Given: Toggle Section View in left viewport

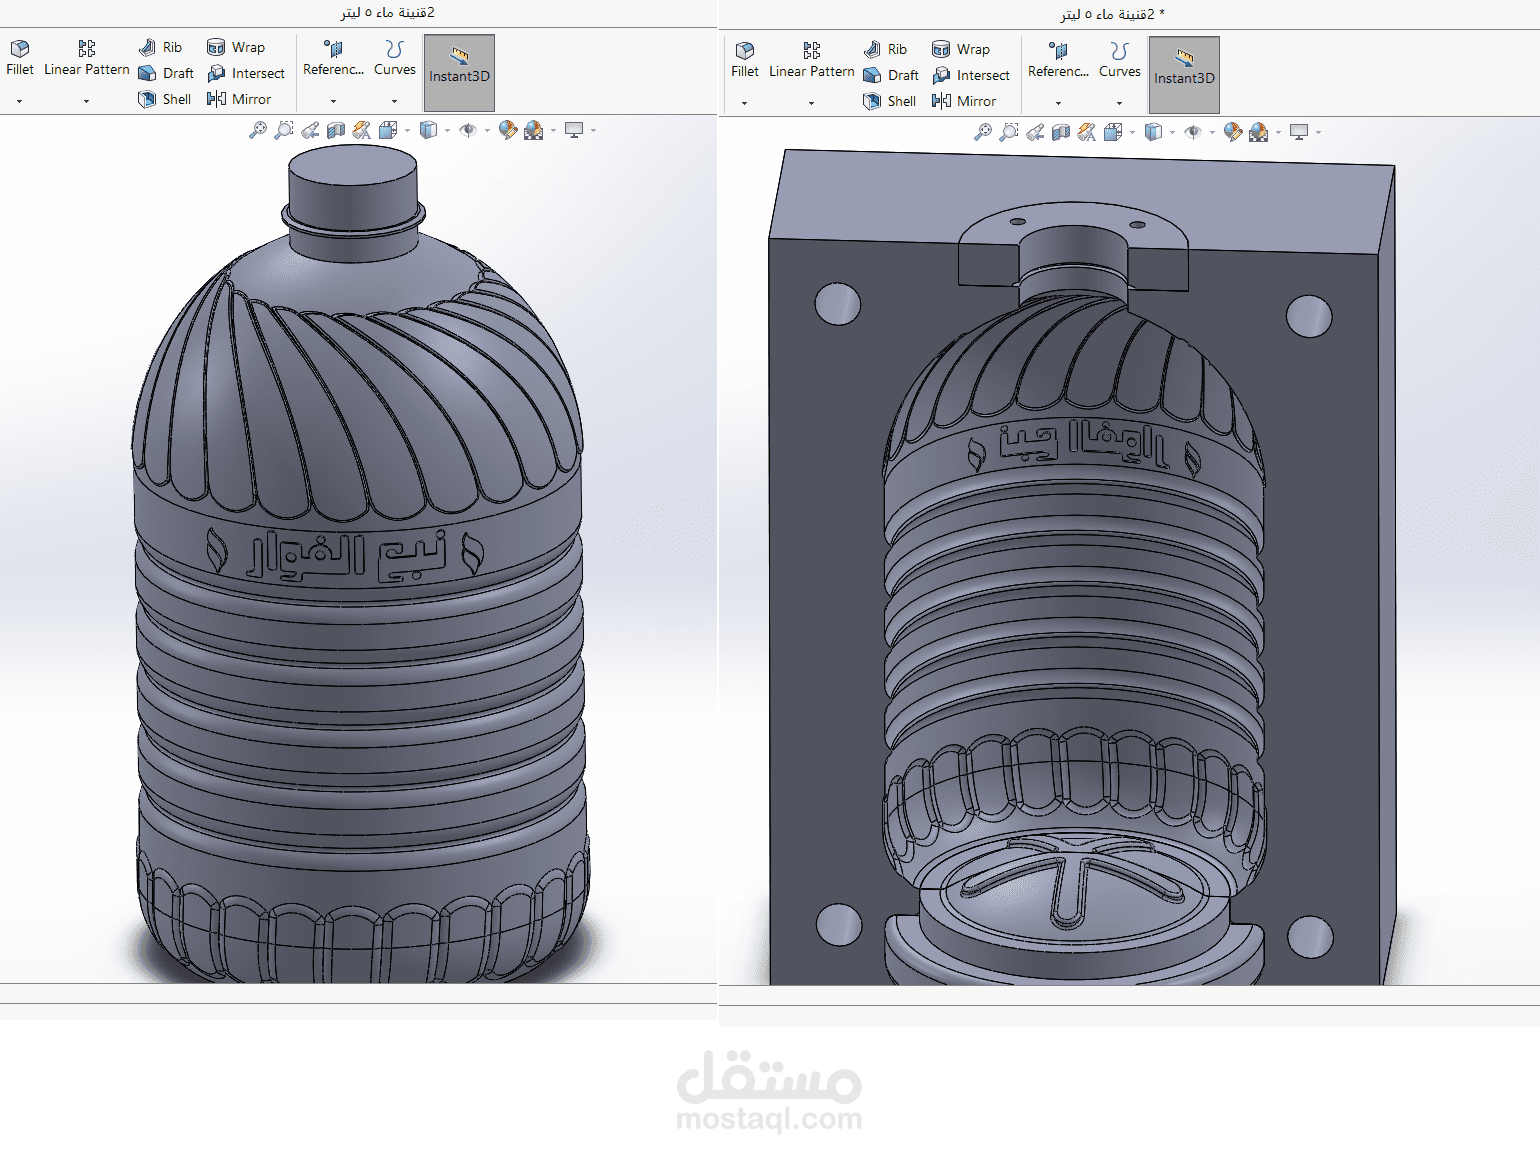Looking at the screenshot, I should (x=336, y=130).
